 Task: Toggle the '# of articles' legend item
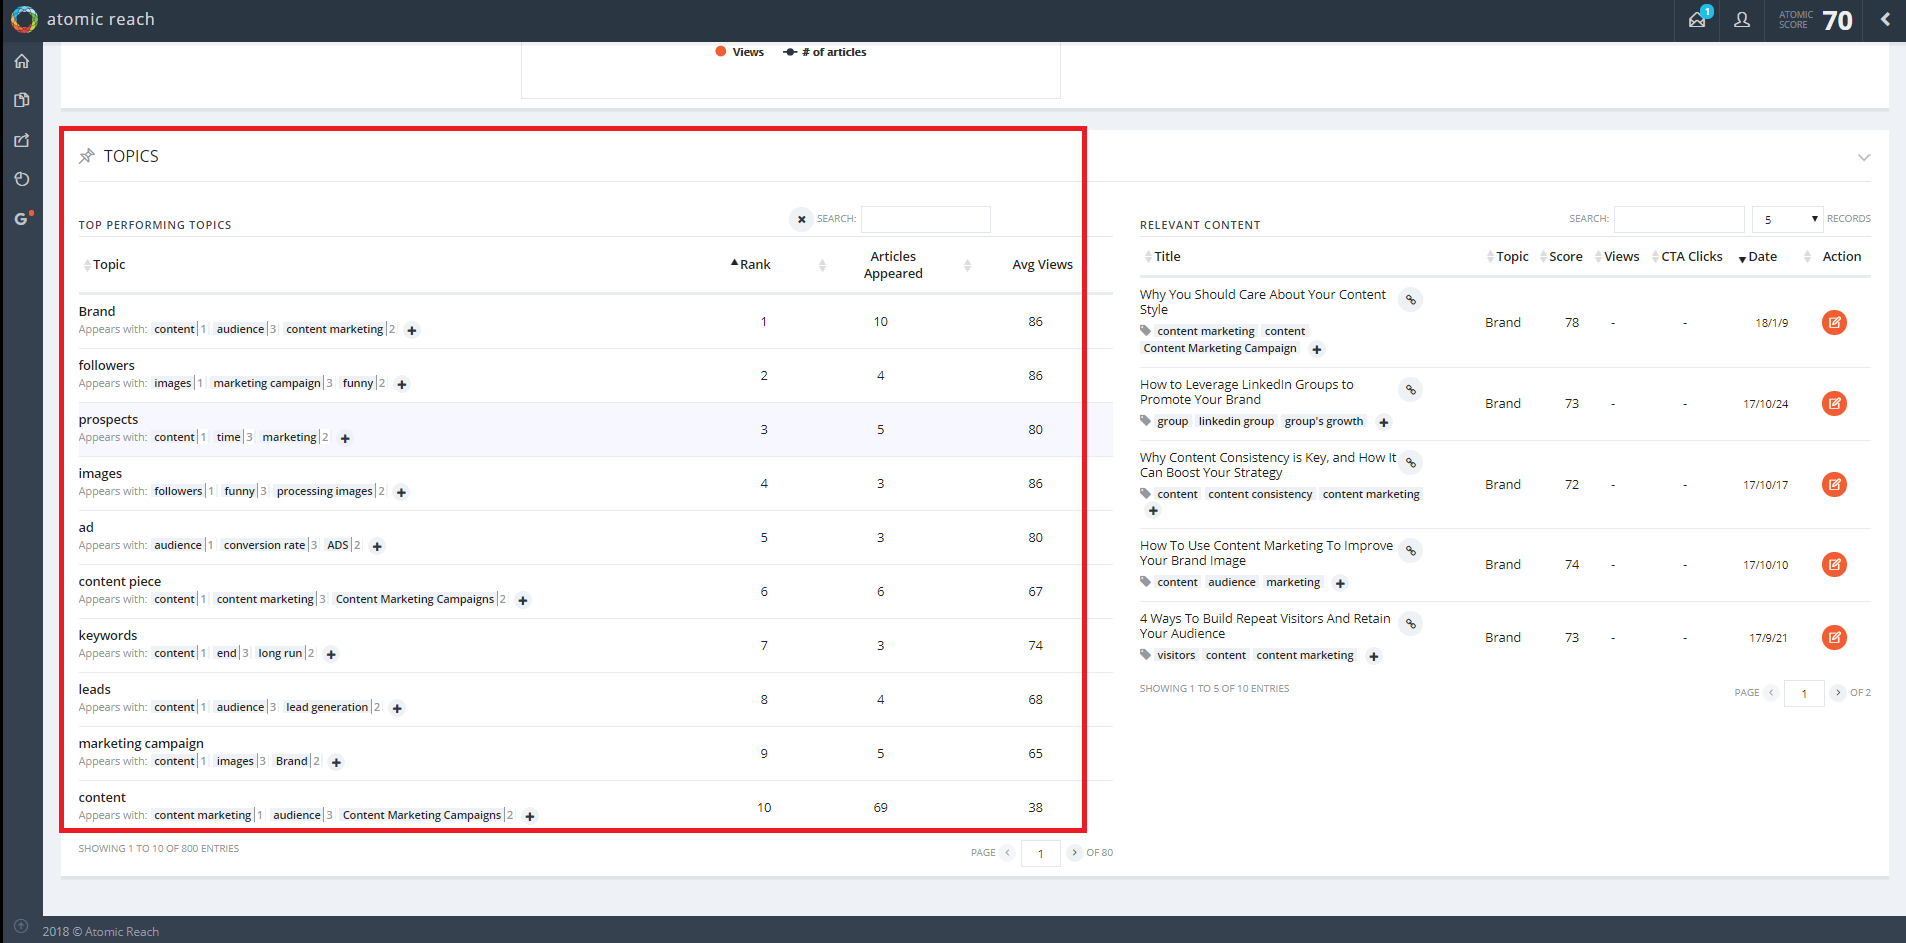(825, 52)
